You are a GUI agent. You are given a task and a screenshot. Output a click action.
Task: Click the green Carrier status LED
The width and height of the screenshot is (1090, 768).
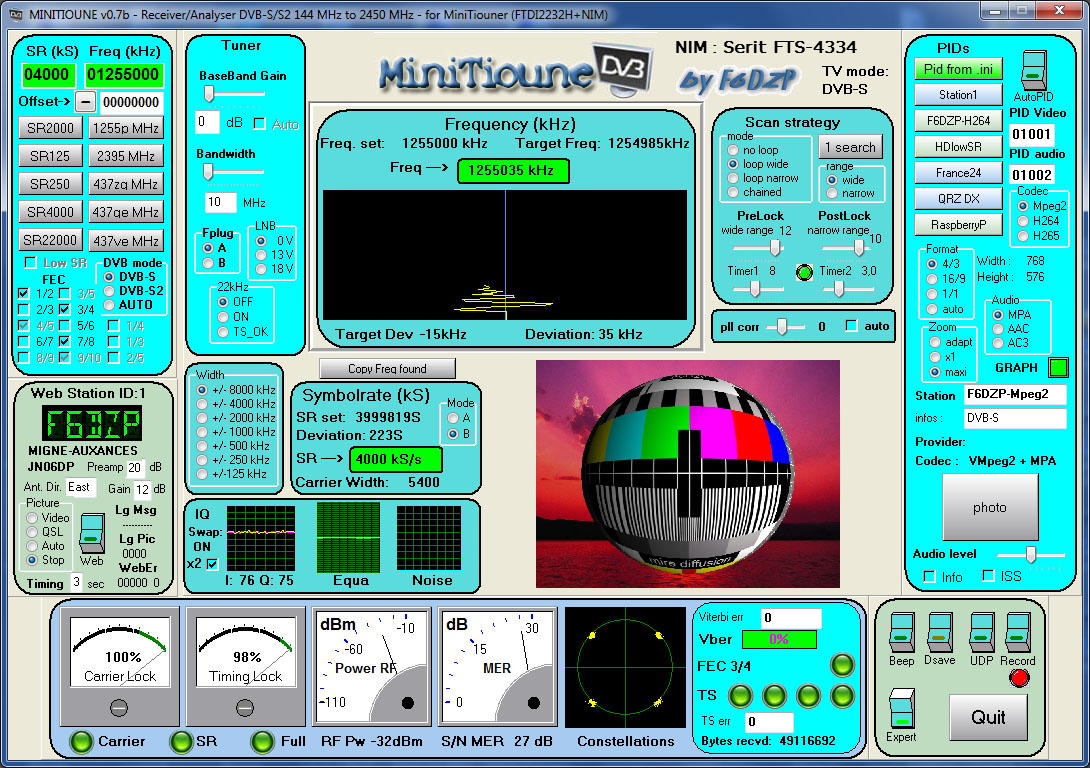(x=81, y=742)
